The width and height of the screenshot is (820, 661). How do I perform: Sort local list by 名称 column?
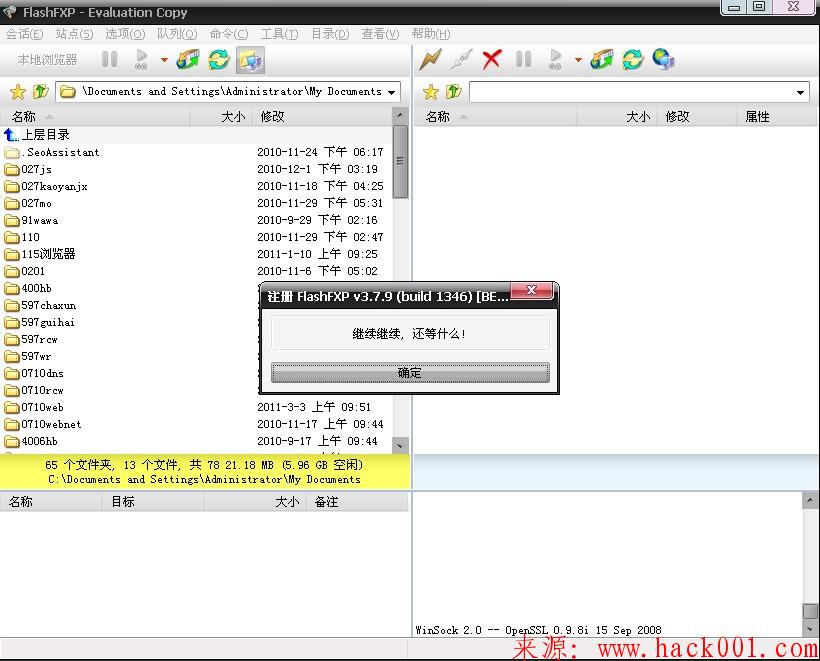(x=95, y=117)
